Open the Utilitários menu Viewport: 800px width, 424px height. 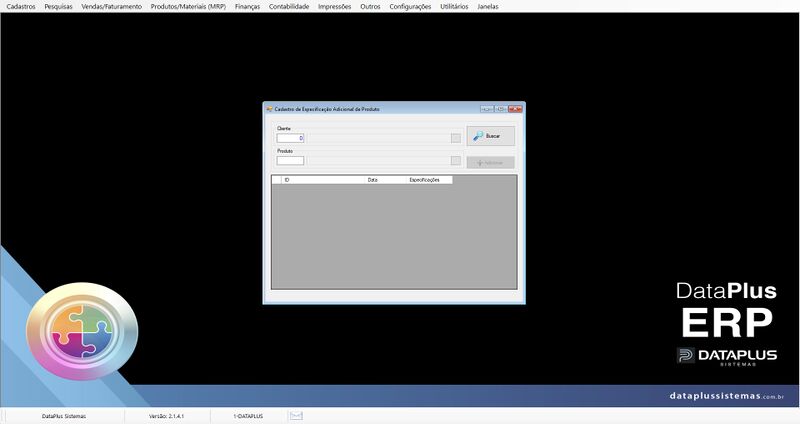tap(454, 7)
